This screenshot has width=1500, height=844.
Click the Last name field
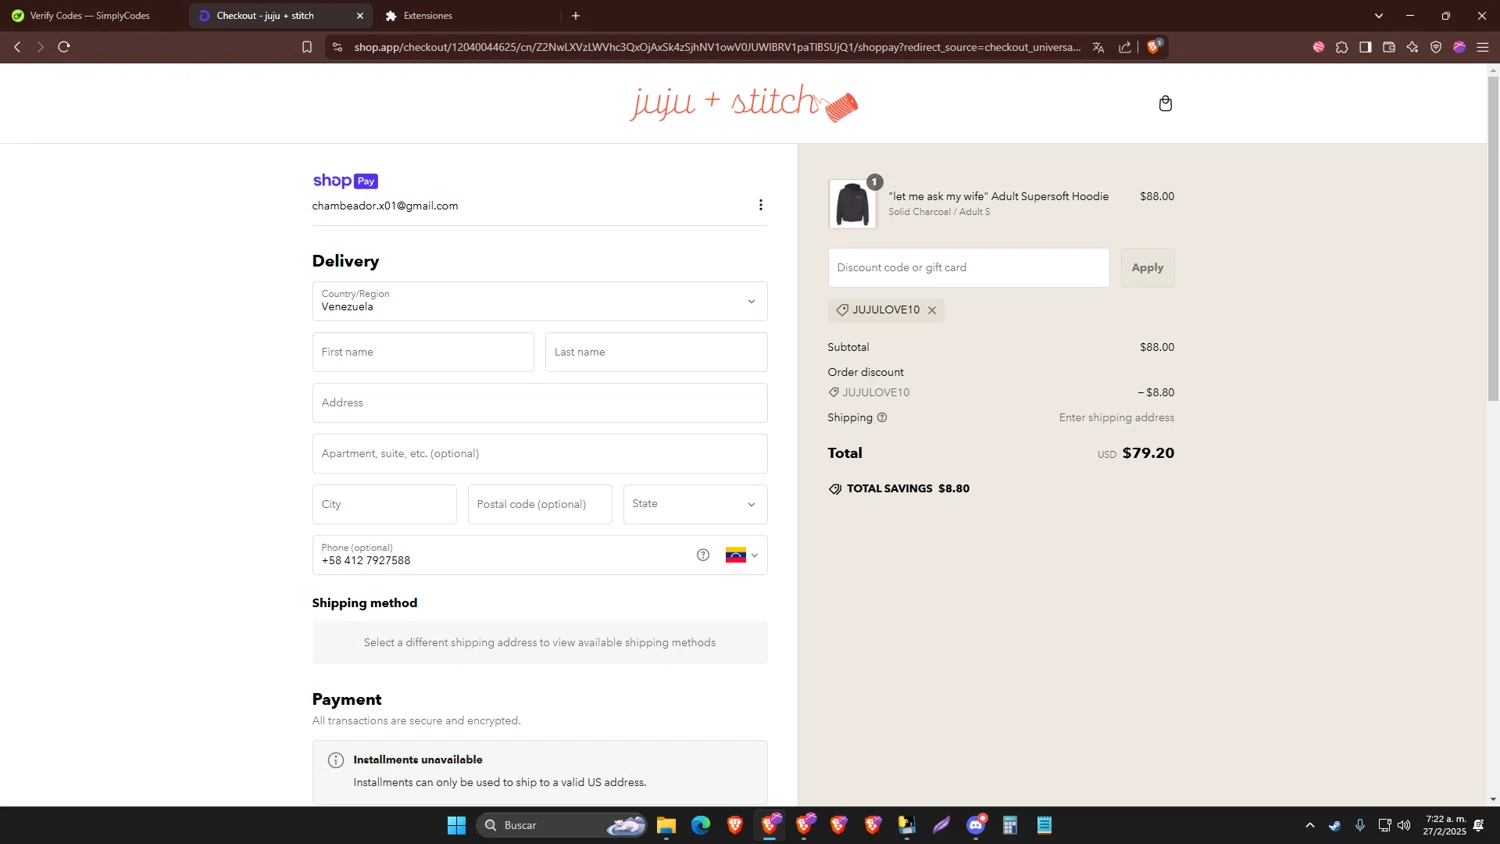656,352
